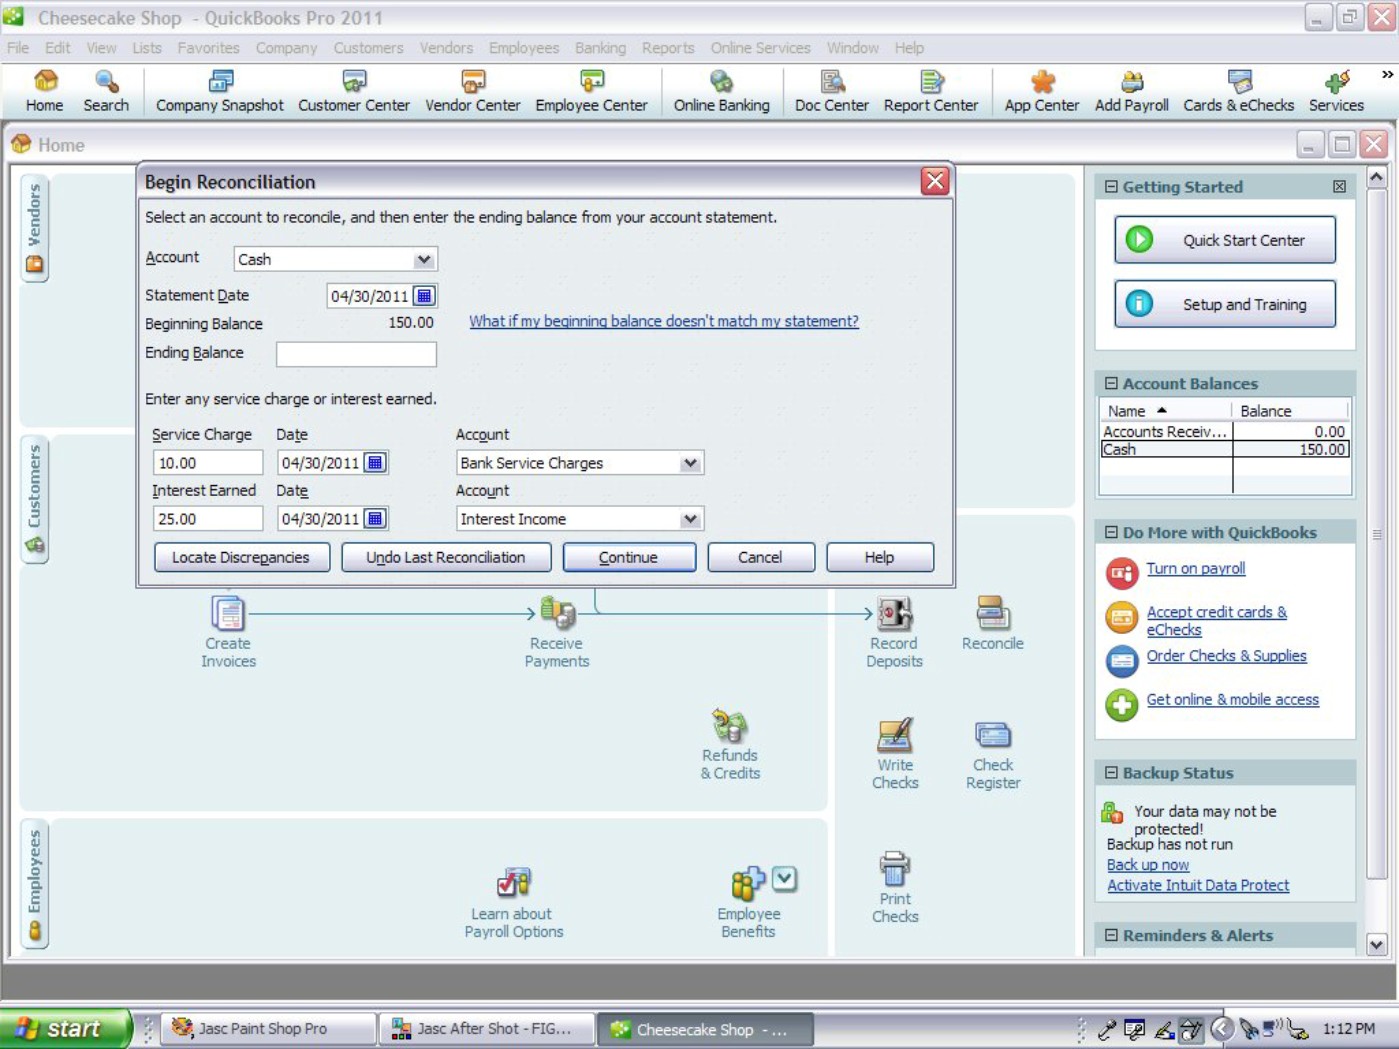Switch to Jasc Paint Shop Pro taskbar

(268, 1028)
